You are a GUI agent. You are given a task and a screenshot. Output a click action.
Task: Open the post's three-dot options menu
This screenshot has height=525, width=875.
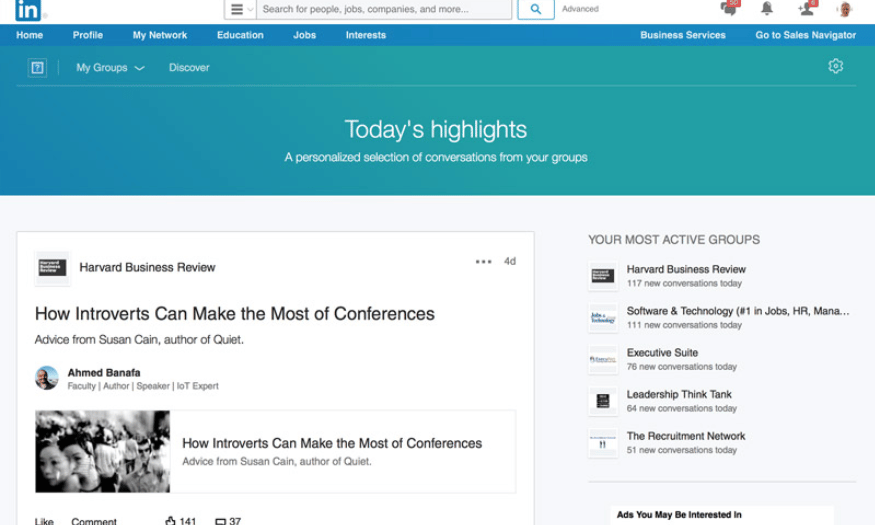(483, 261)
